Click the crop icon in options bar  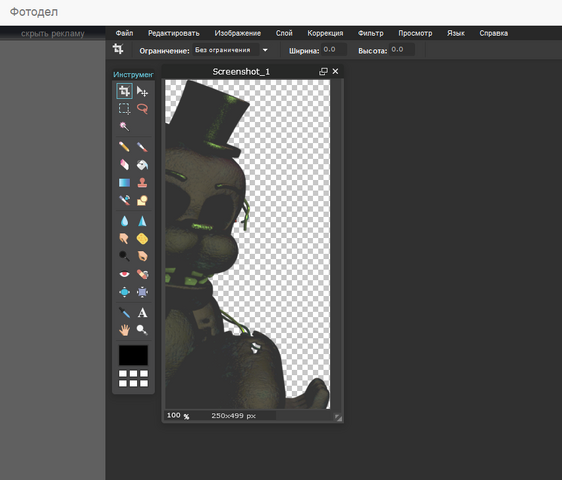(118, 49)
